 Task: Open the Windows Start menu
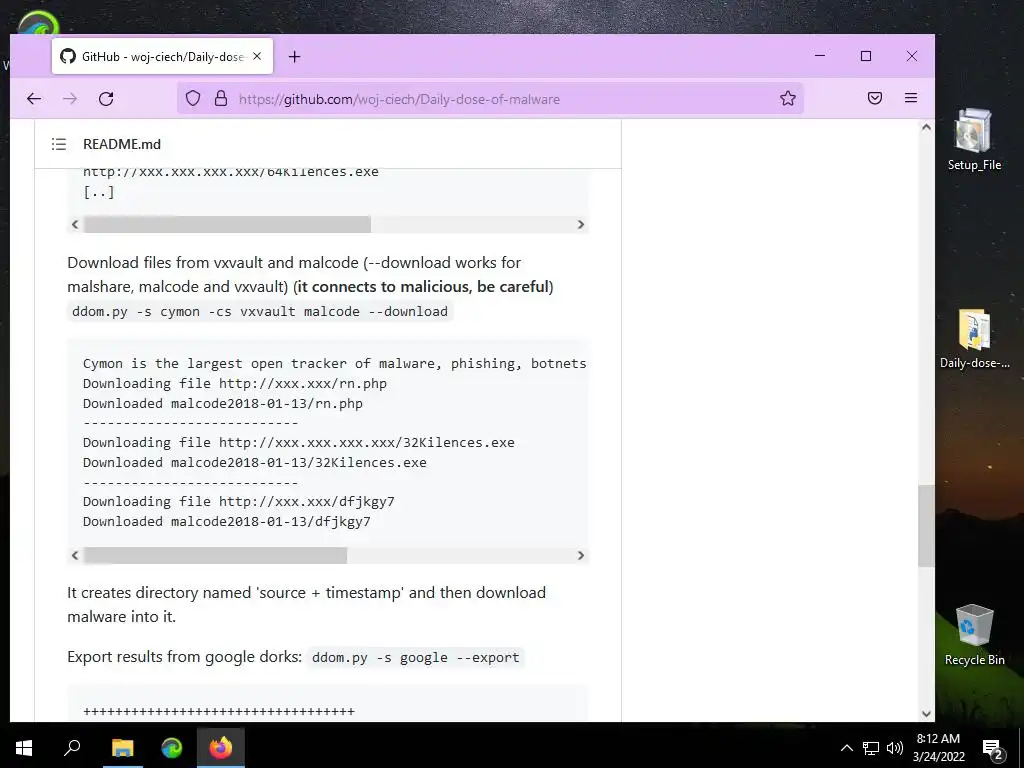[x=24, y=748]
